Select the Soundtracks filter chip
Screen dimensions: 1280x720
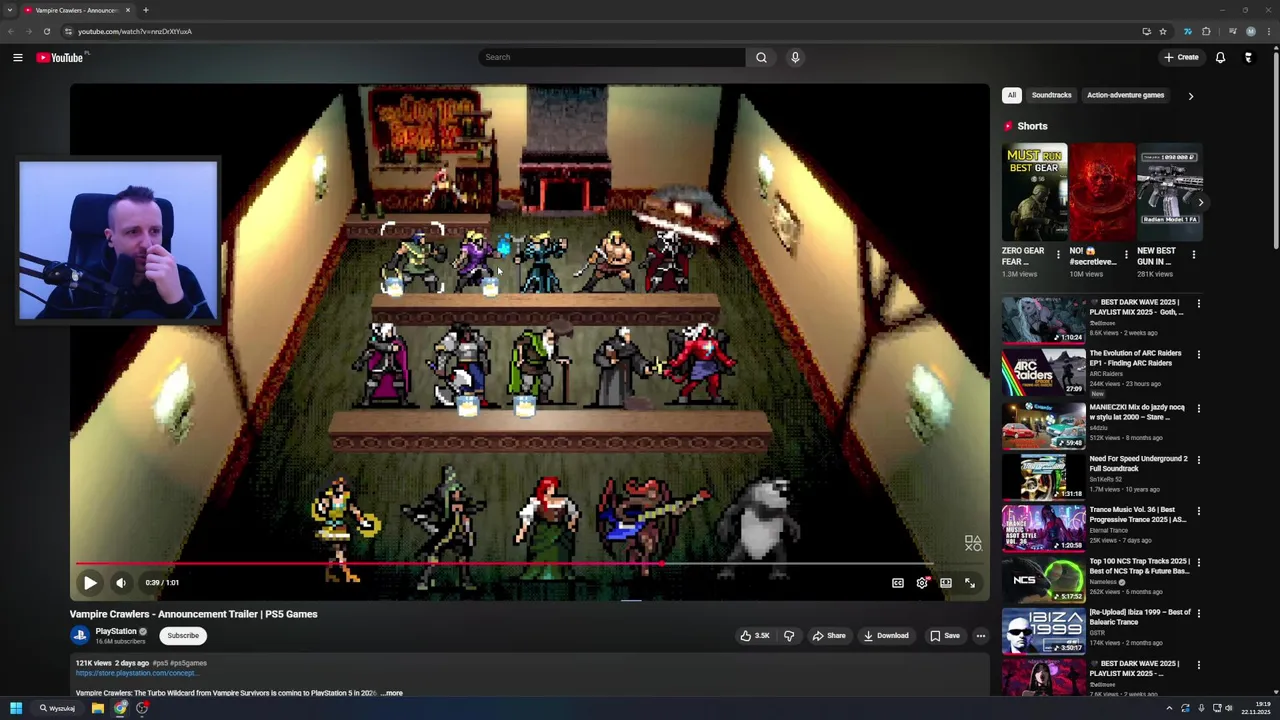1051,95
